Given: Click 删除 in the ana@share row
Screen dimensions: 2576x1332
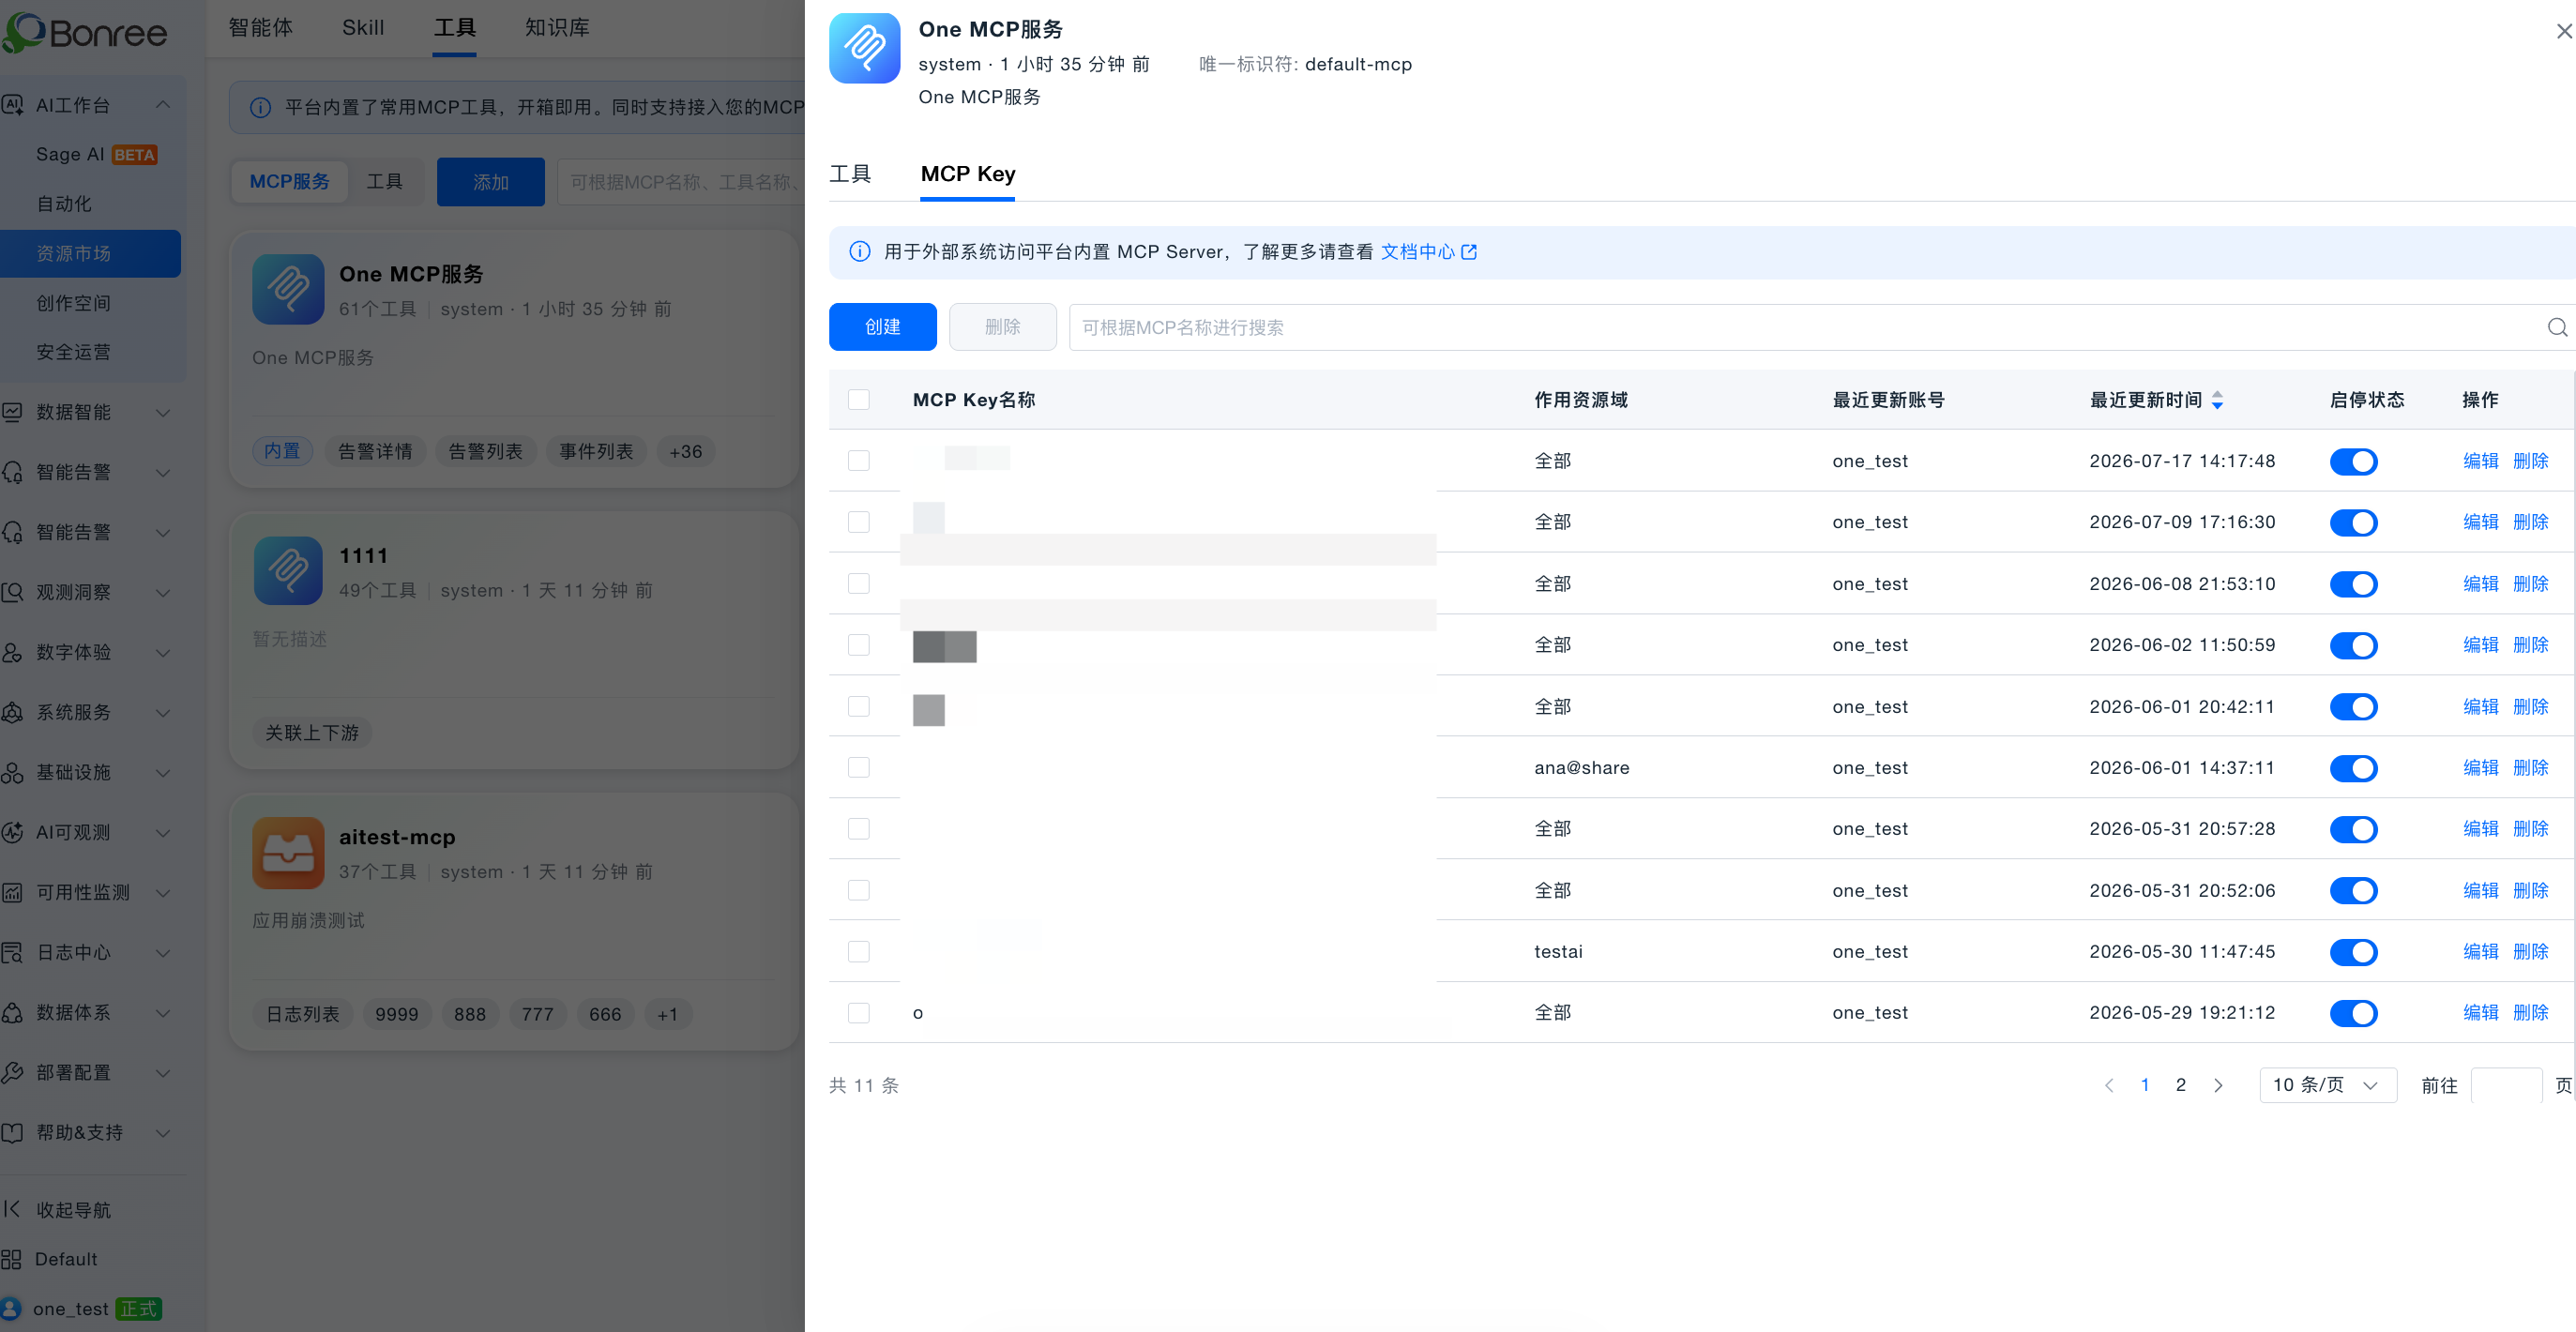Looking at the screenshot, I should coord(2530,768).
